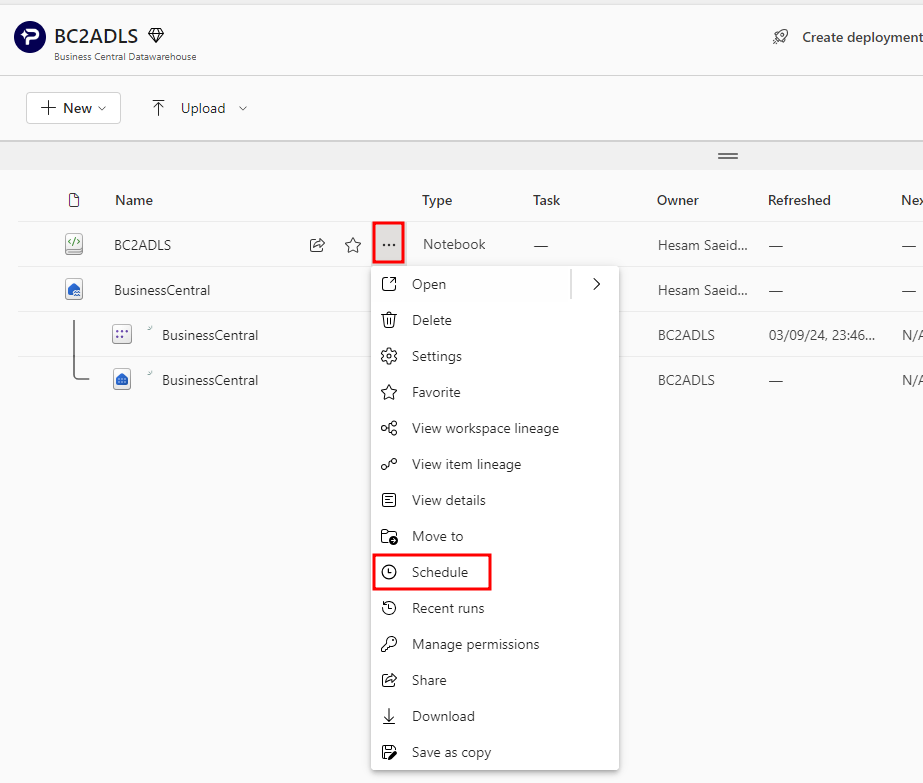
Task: Click the history icon beside Recent runs
Action: (389, 608)
